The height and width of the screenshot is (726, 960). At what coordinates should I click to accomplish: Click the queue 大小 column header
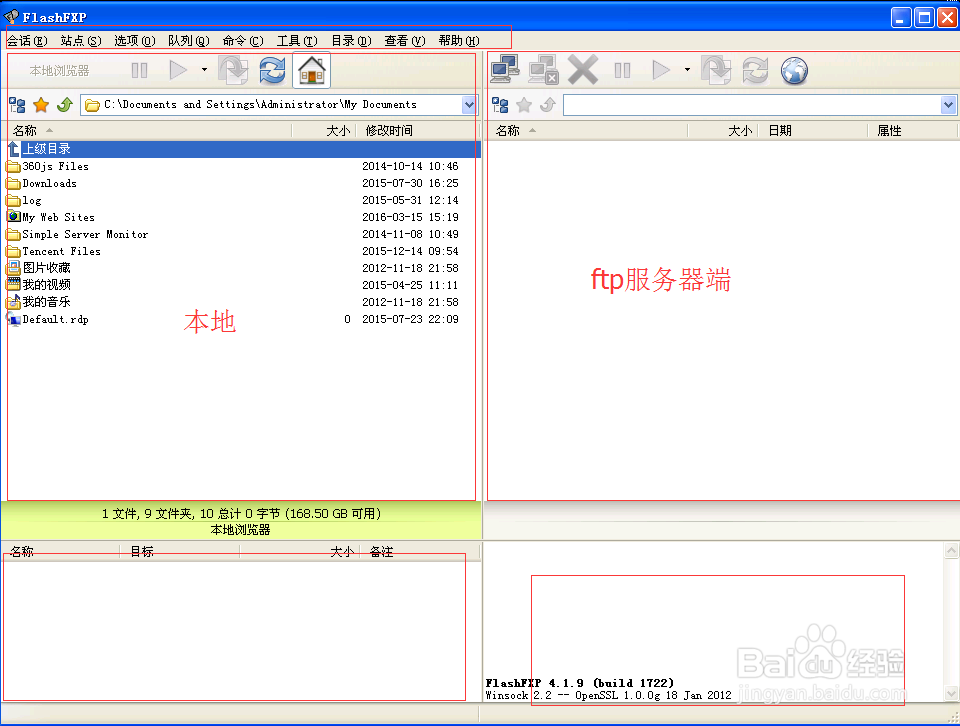pyautogui.click(x=299, y=552)
